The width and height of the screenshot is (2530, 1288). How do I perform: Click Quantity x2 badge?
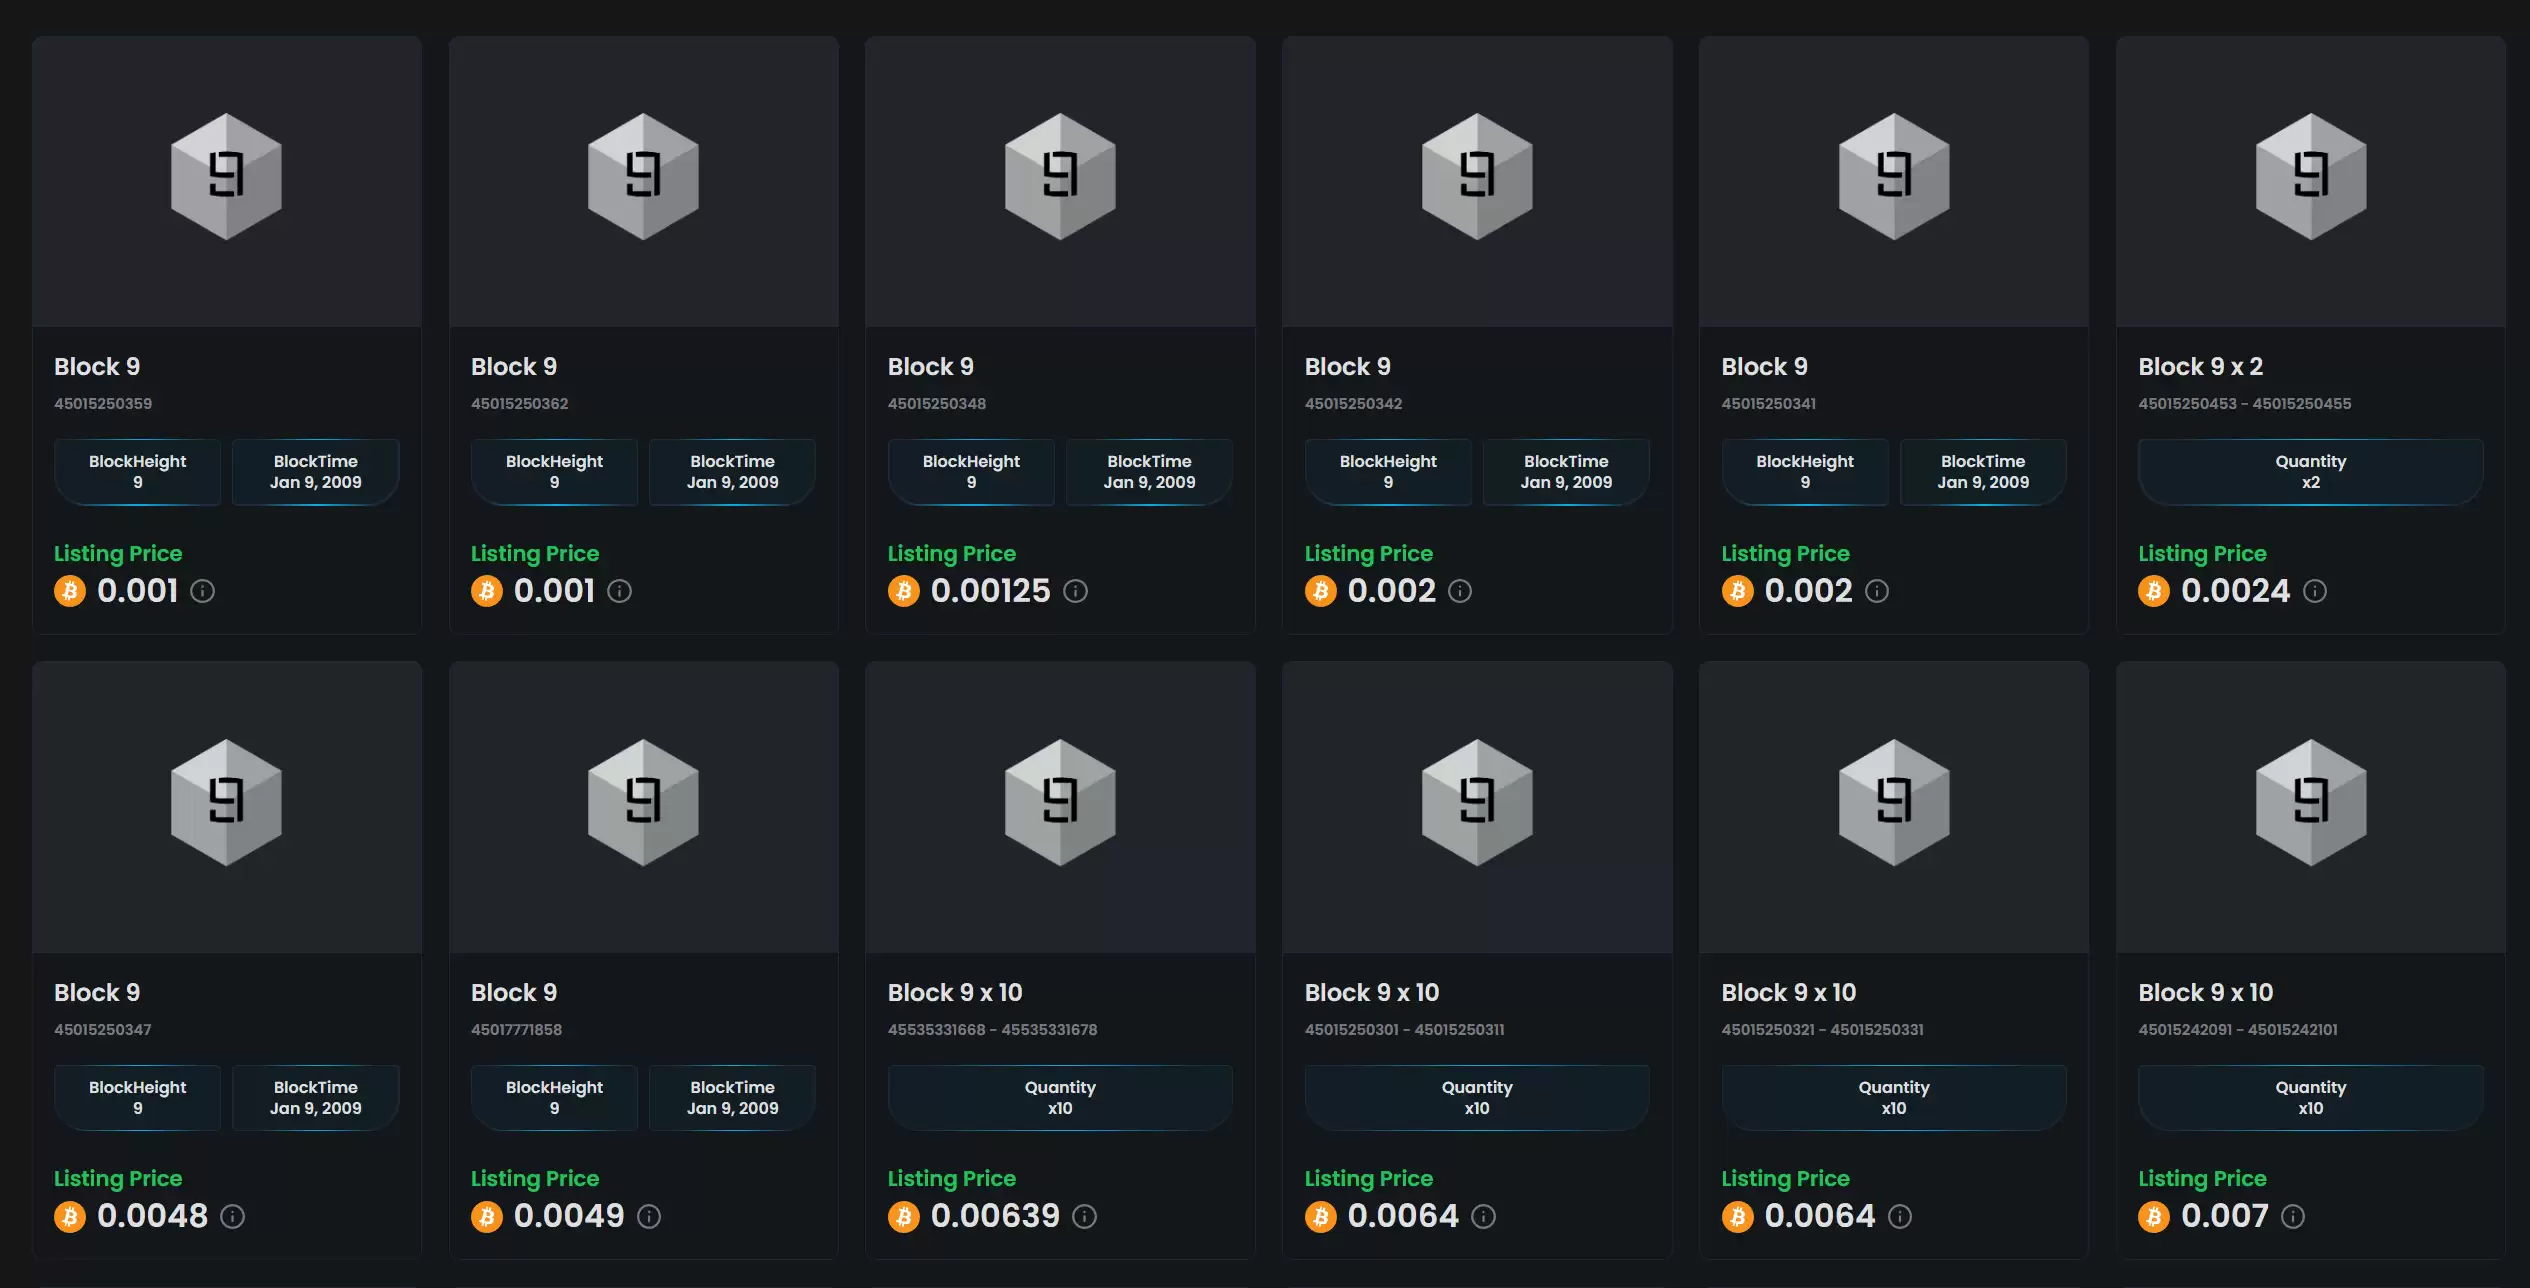pyautogui.click(x=2310, y=472)
